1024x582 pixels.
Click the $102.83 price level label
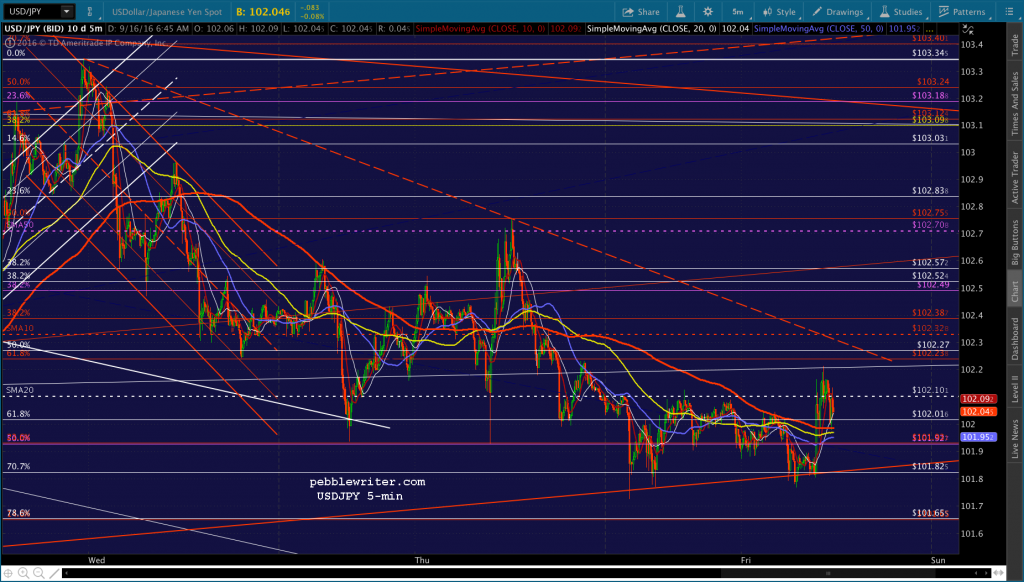[930, 191]
